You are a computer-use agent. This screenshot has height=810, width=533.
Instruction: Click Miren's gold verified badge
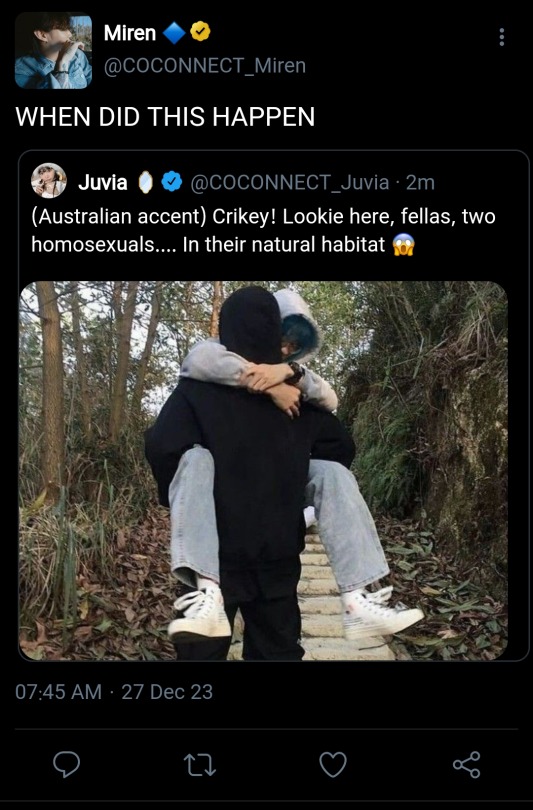(x=200, y=32)
